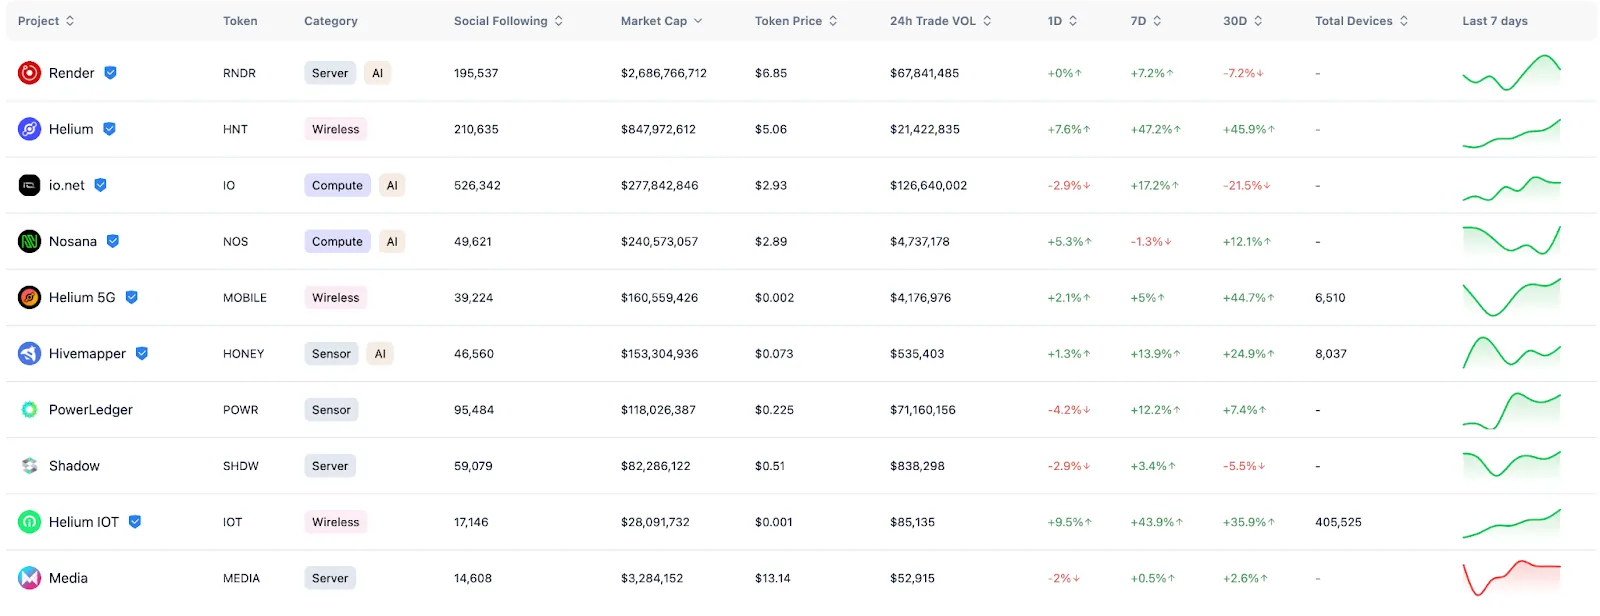Click the Wireless tag on Helium row
Image resolution: width=1600 pixels, height=616 pixels.
tap(335, 129)
